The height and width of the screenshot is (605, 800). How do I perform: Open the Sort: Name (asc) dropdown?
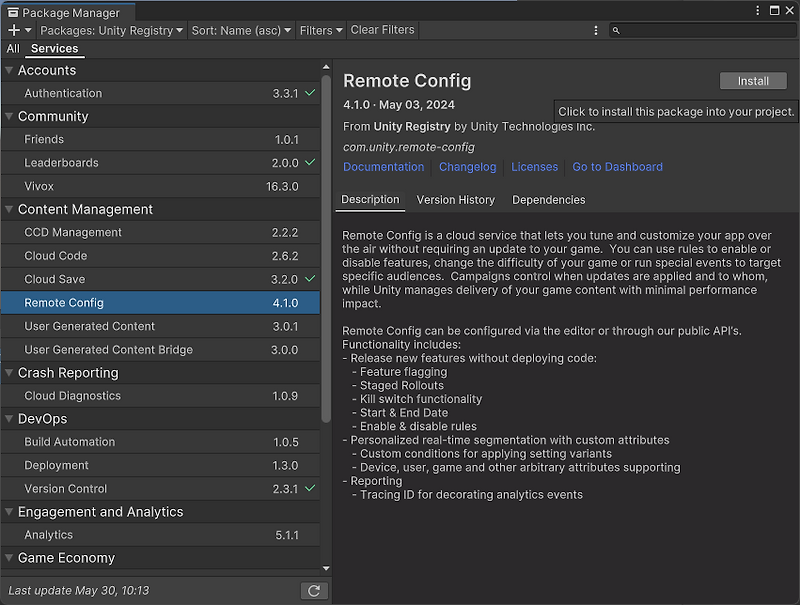click(x=241, y=30)
